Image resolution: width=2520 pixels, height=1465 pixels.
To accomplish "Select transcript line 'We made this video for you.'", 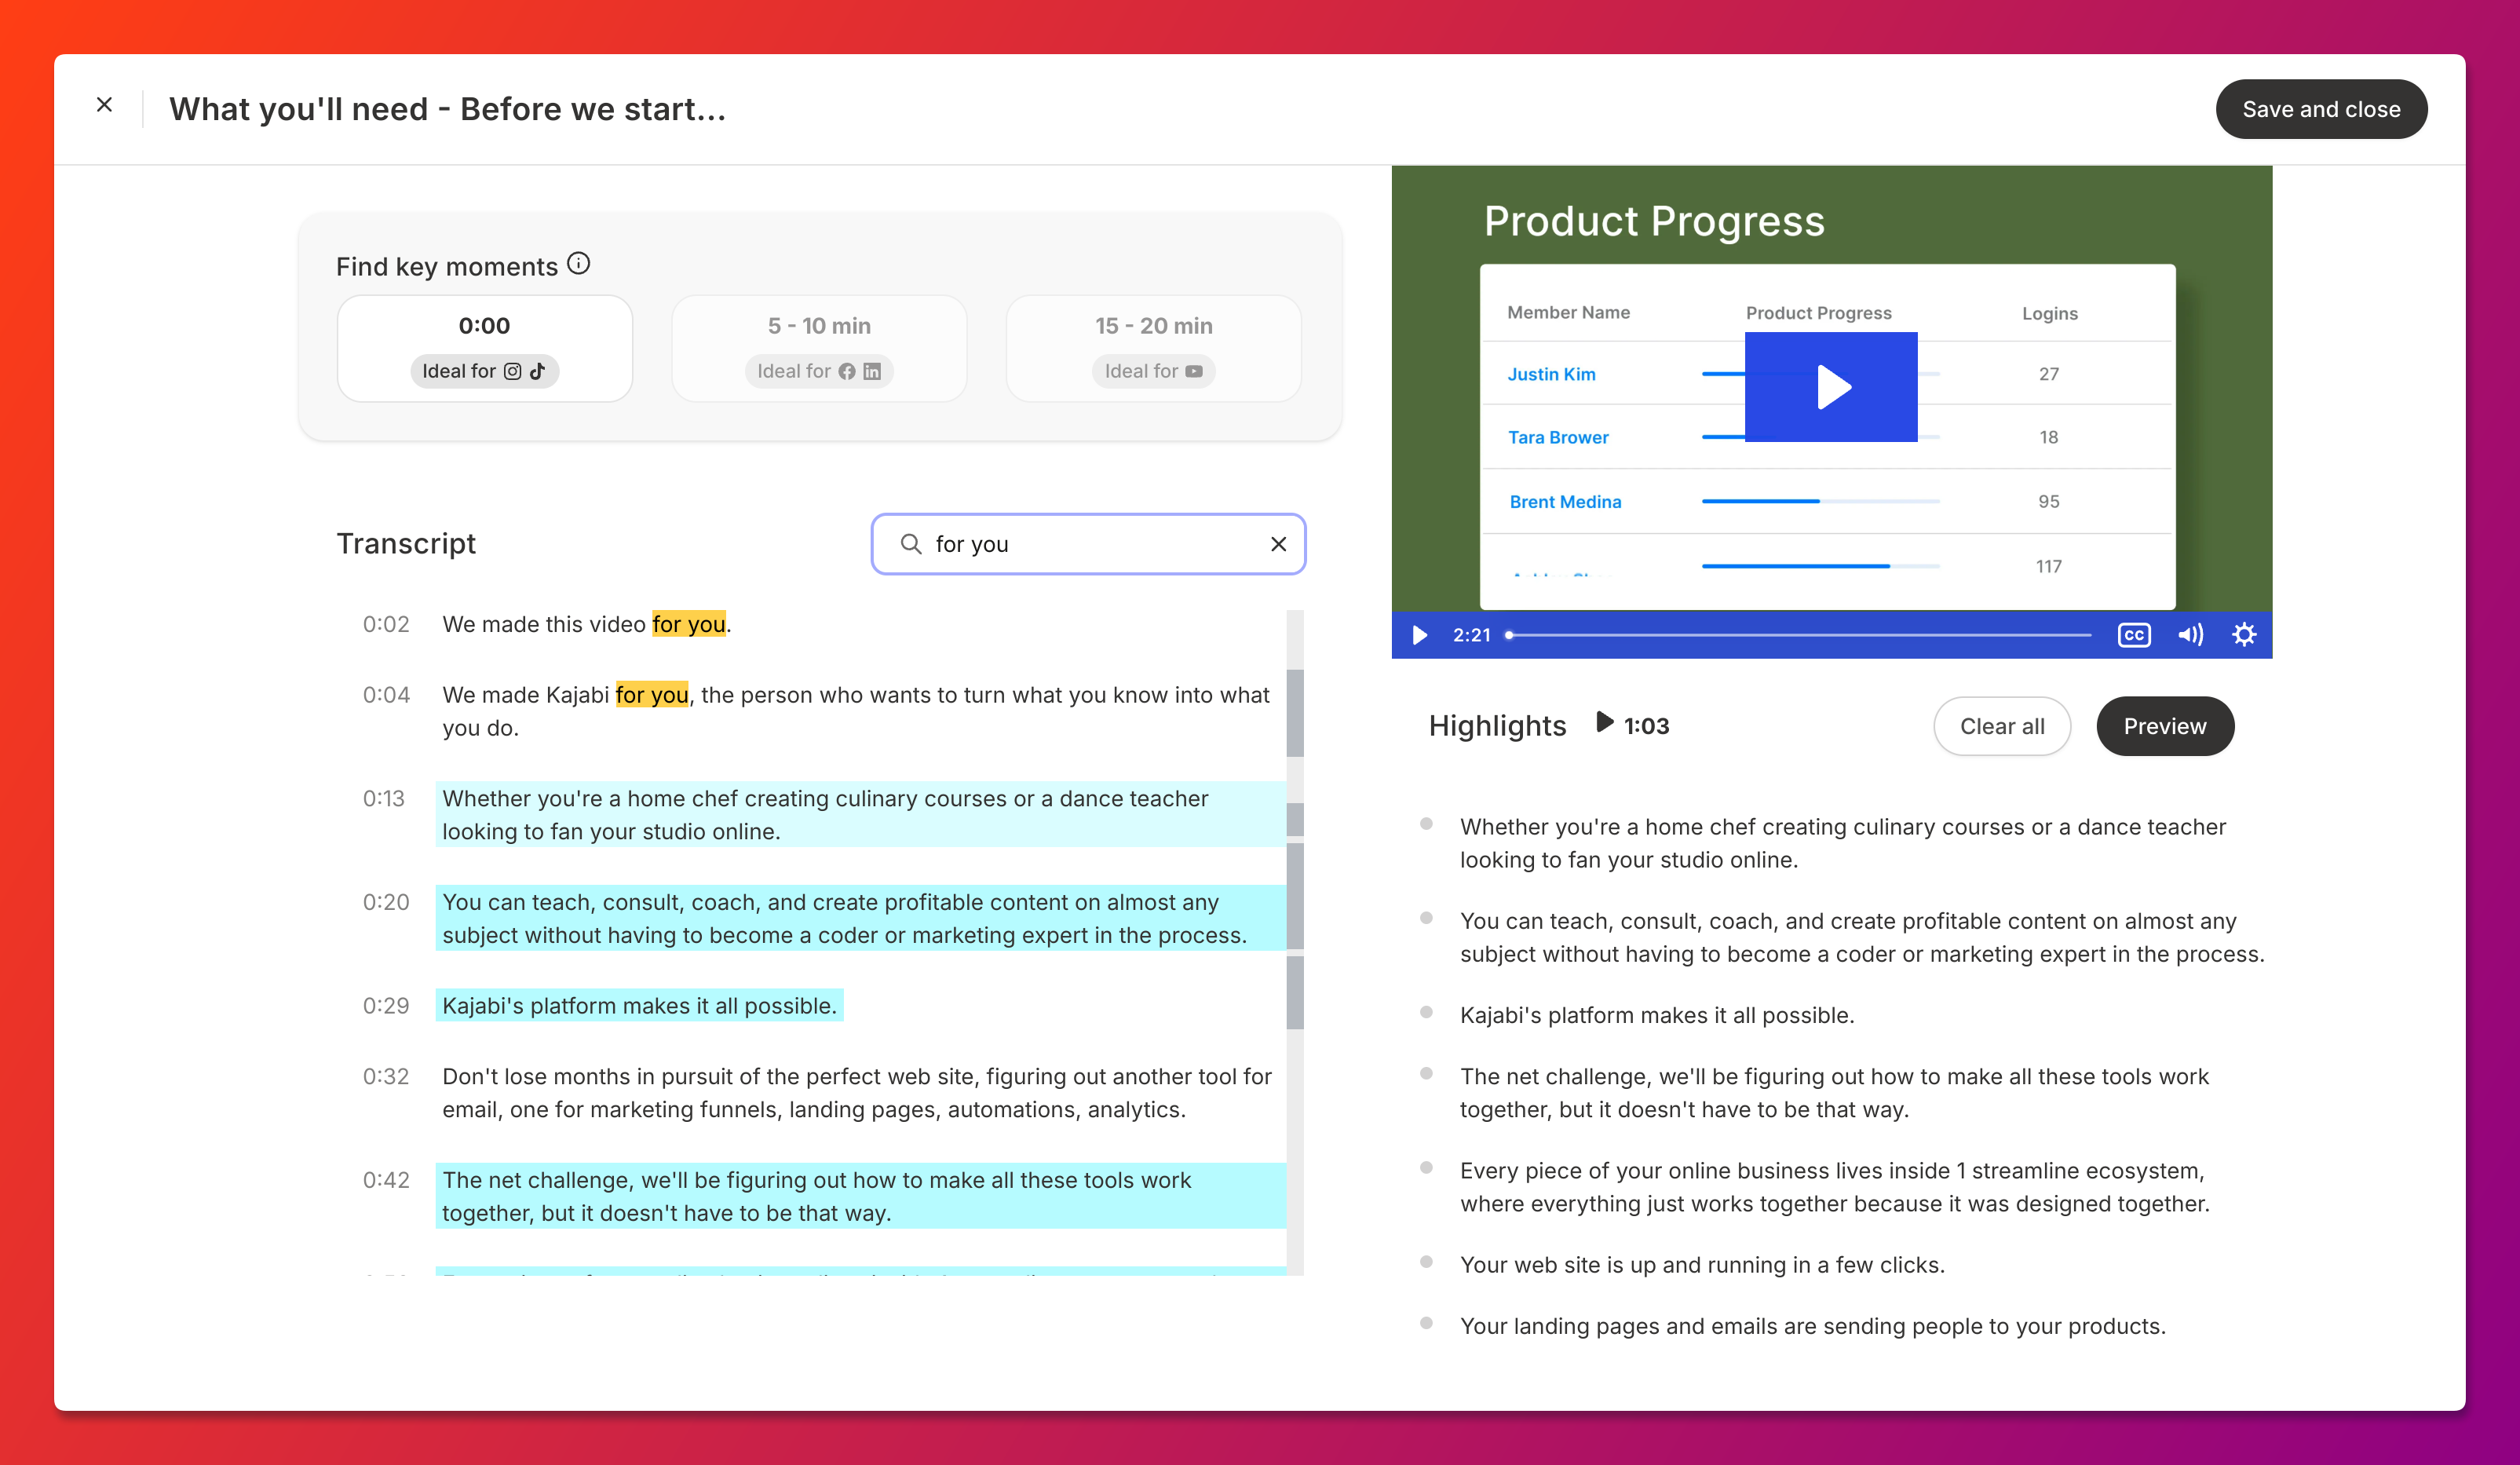I will pyautogui.click(x=587, y=624).
